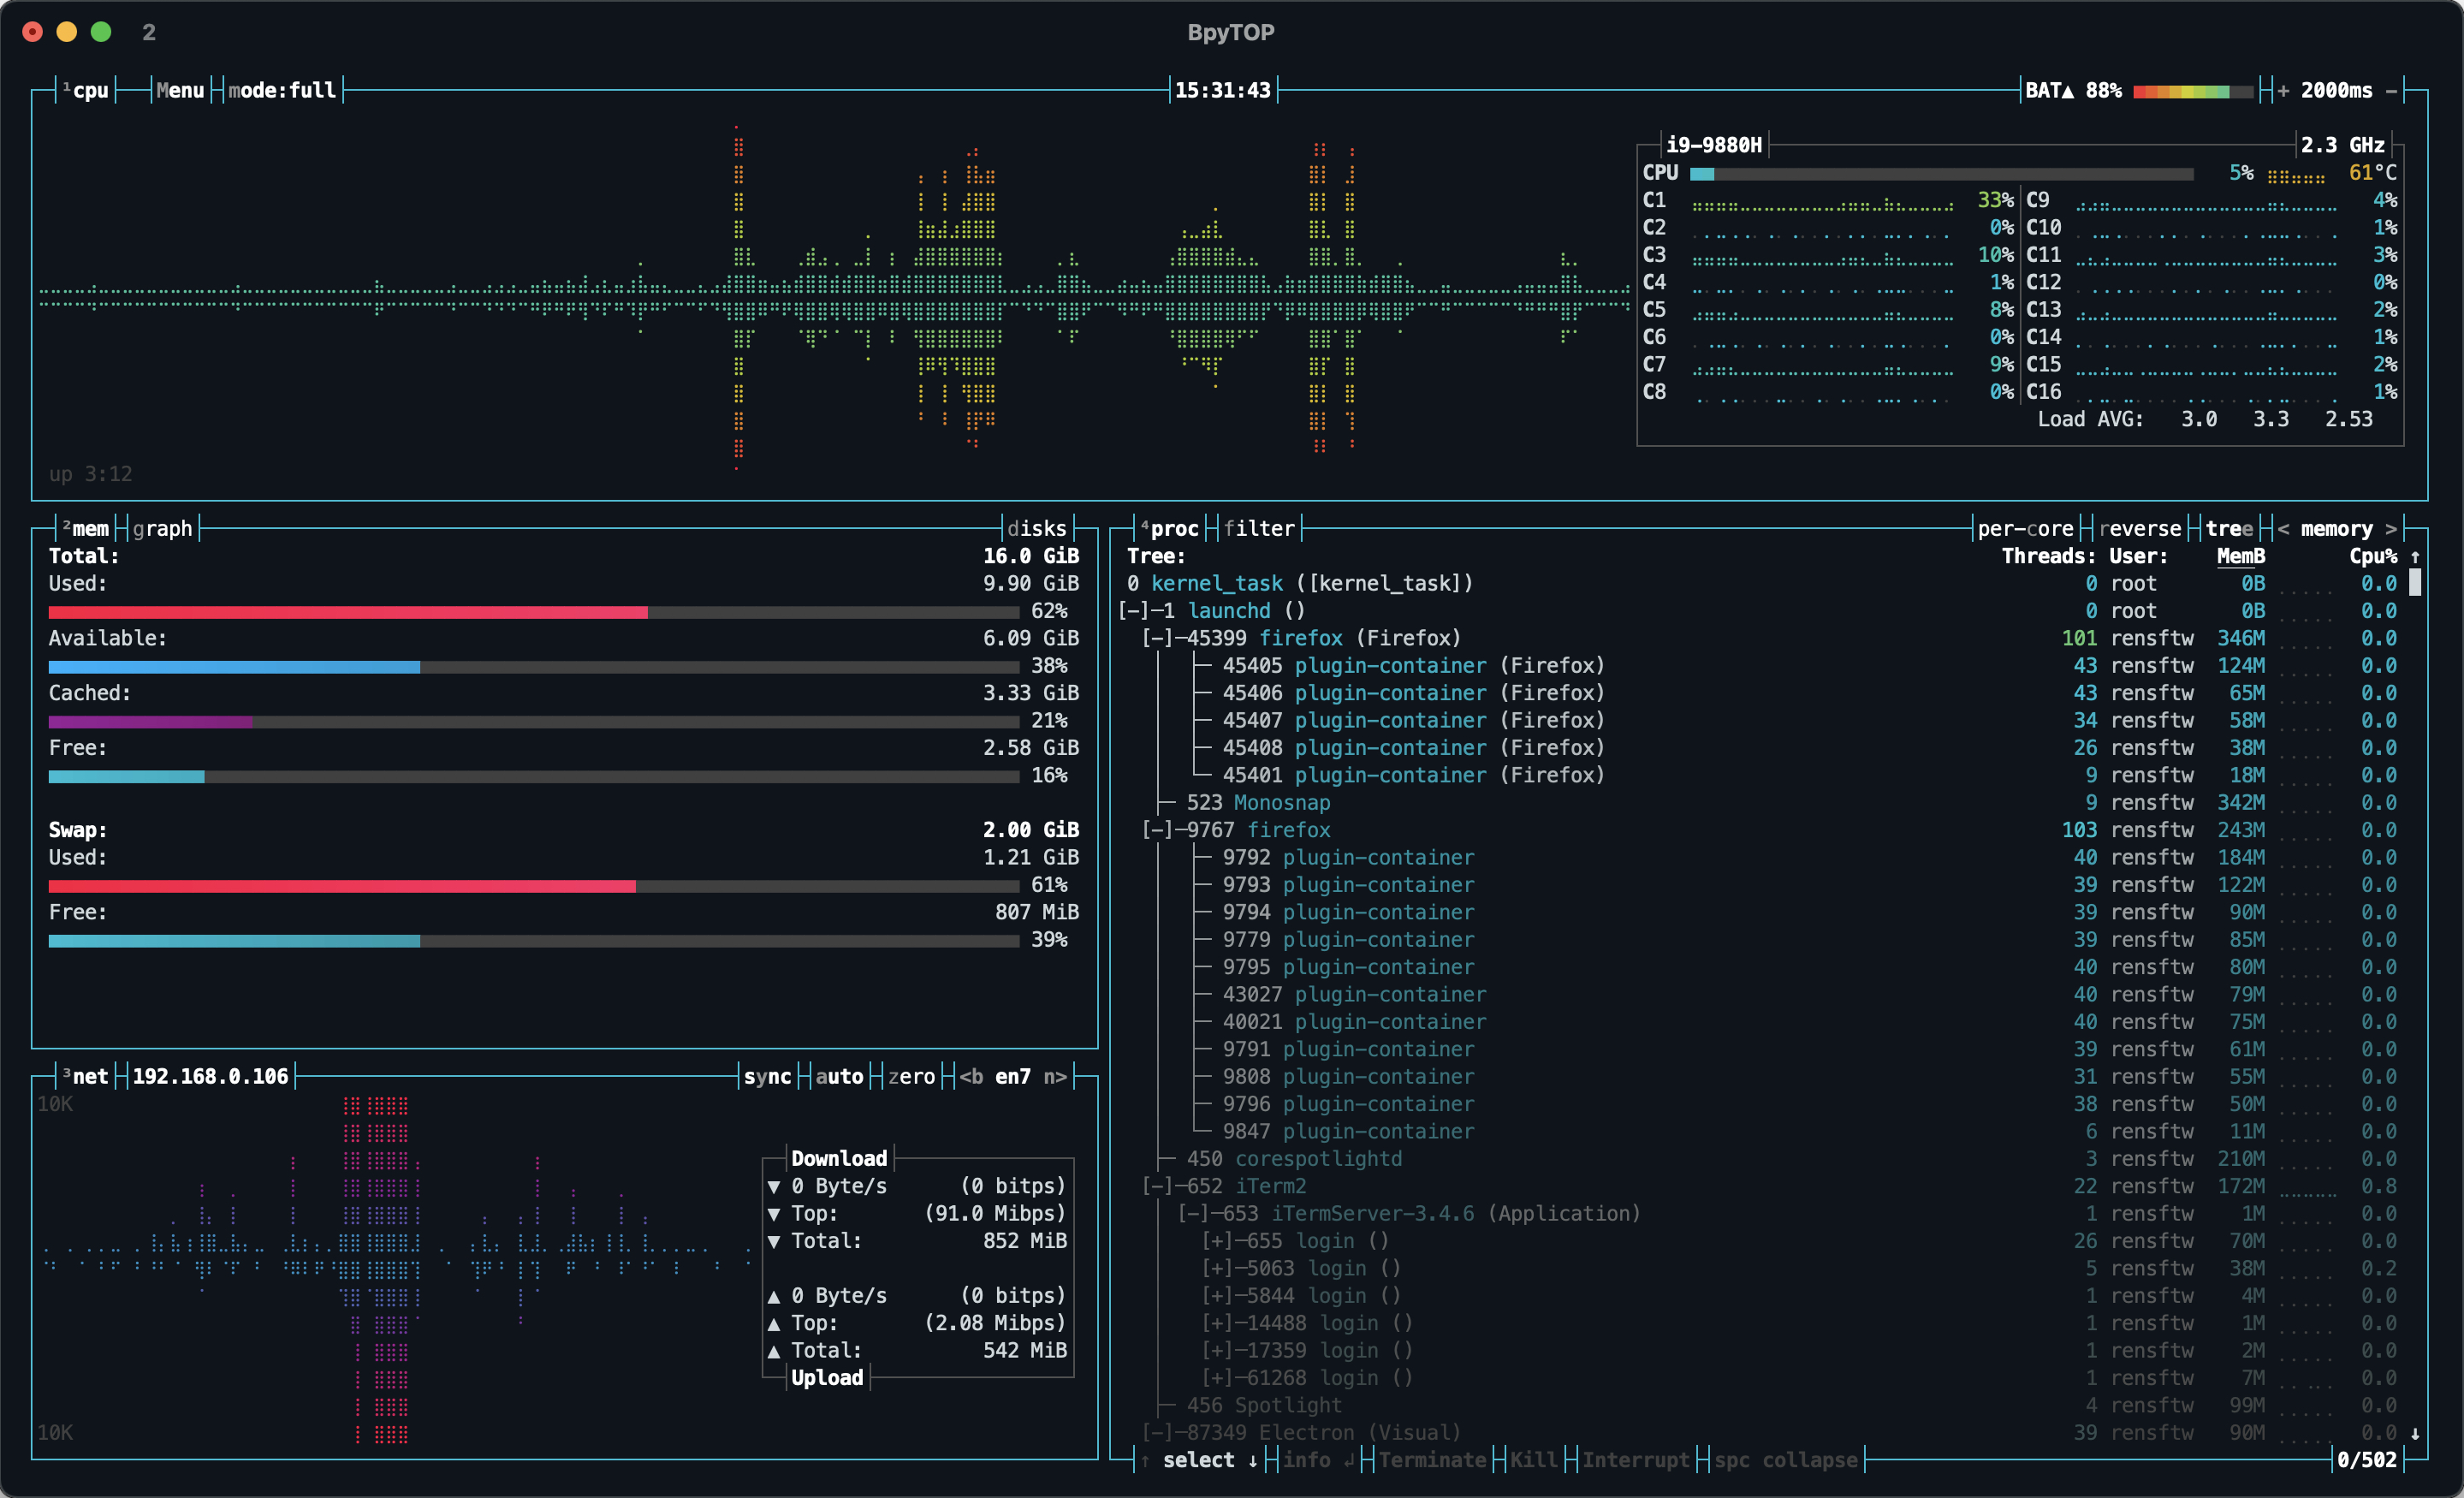Click the filter option in proc box
Image resolution: width=2464 pixels, height=1498 pixels.
coord(1259,529)
